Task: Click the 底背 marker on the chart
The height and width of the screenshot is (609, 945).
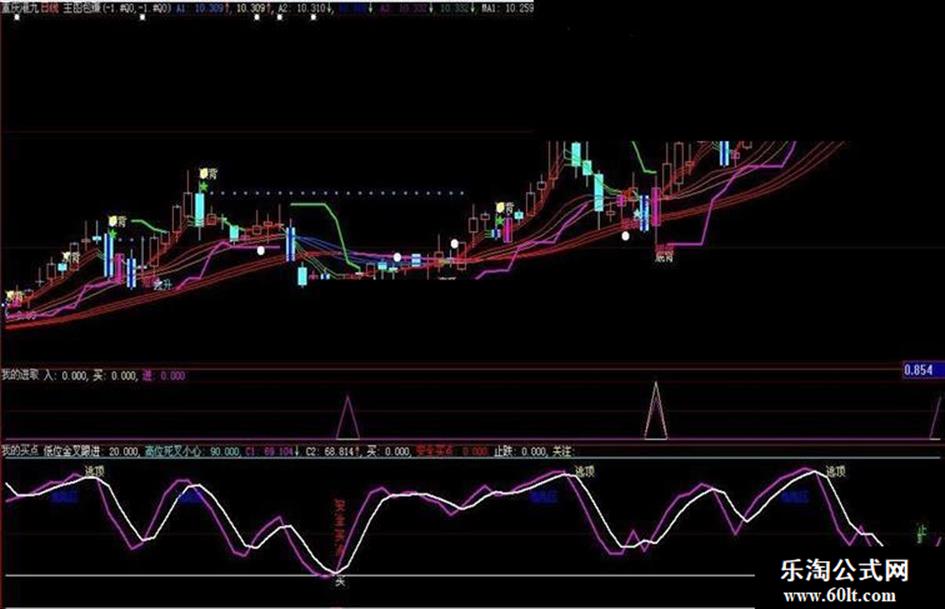Action: [x=664, y=256]
